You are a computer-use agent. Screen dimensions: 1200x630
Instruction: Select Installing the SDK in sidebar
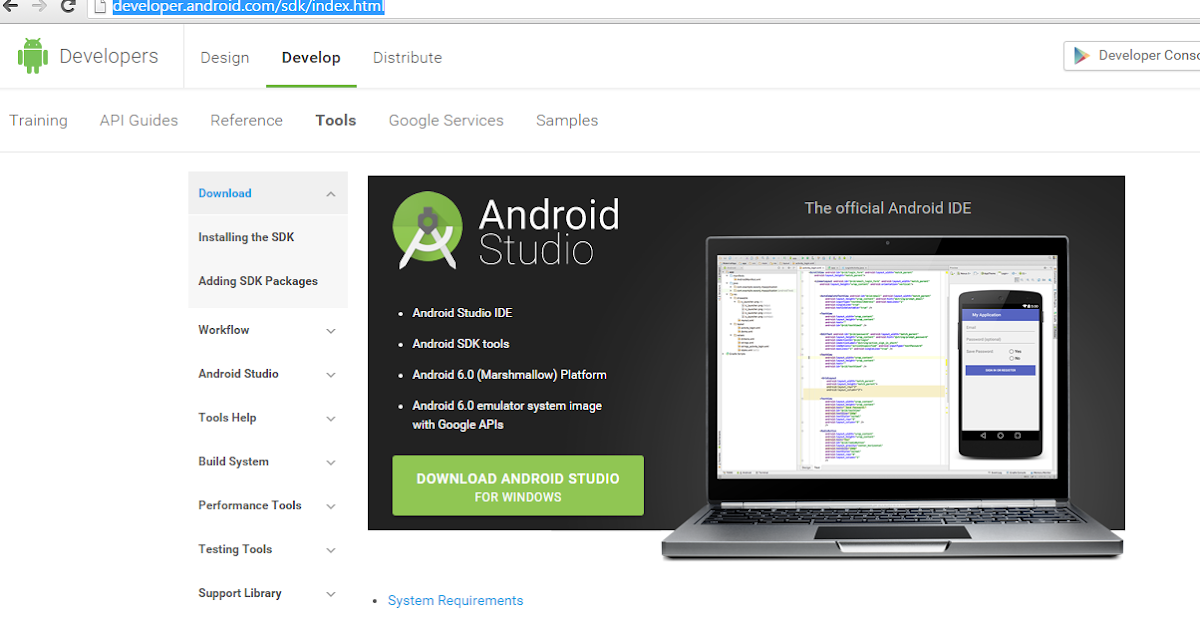click(246, 237)
